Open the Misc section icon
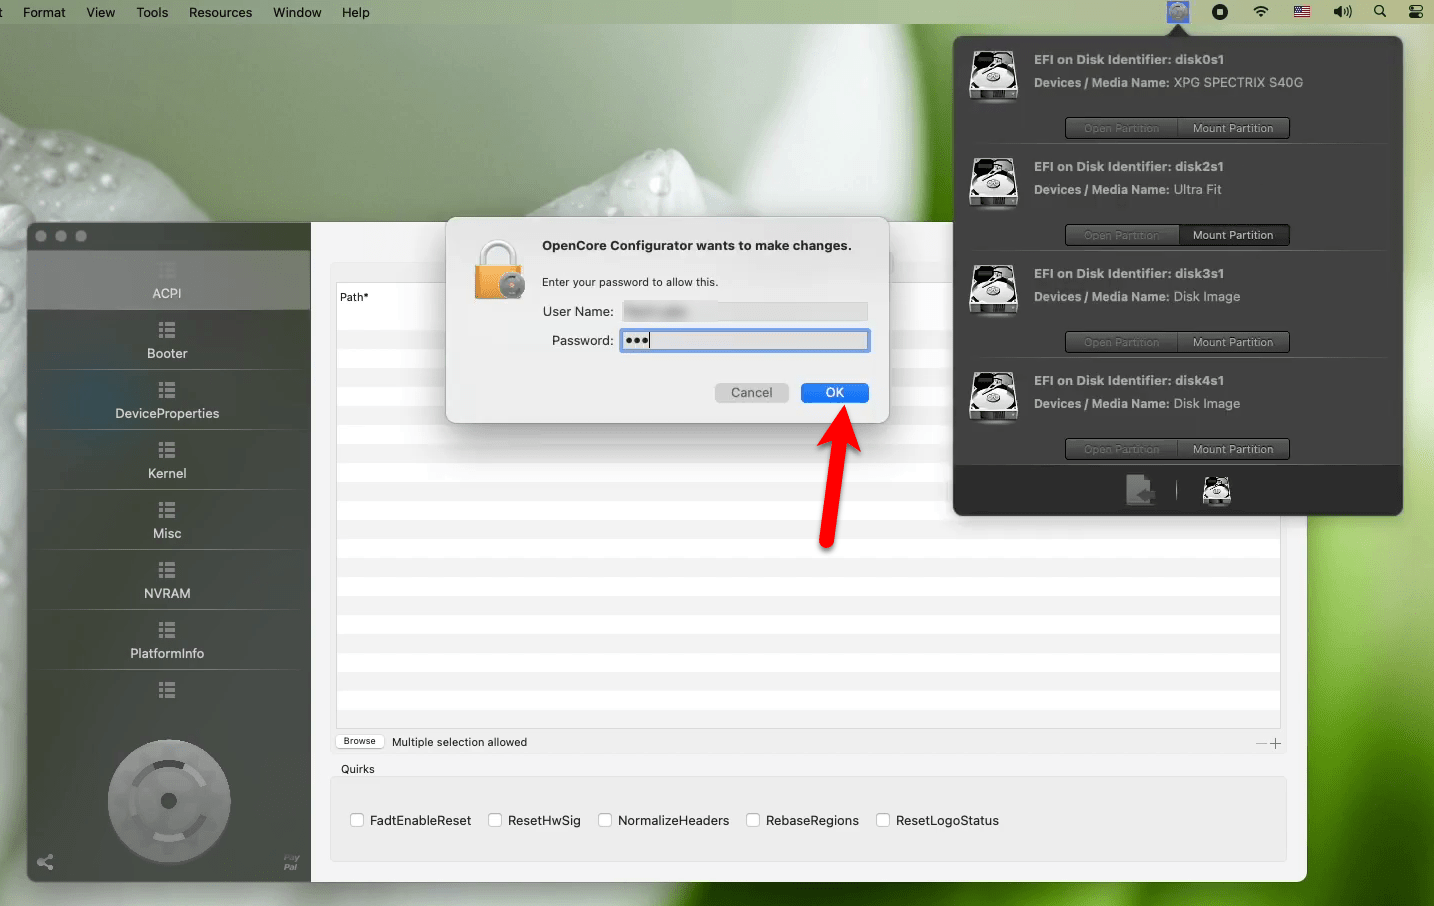This screenshot has height=906, width=1434. [167, 510]
